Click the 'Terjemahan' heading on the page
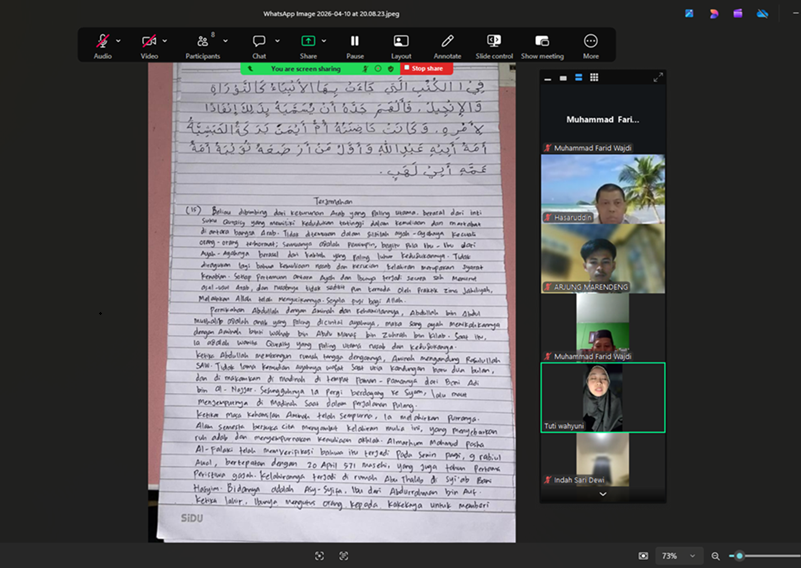The width and height of the screenshot is (801, 568). tap(333, 201)
